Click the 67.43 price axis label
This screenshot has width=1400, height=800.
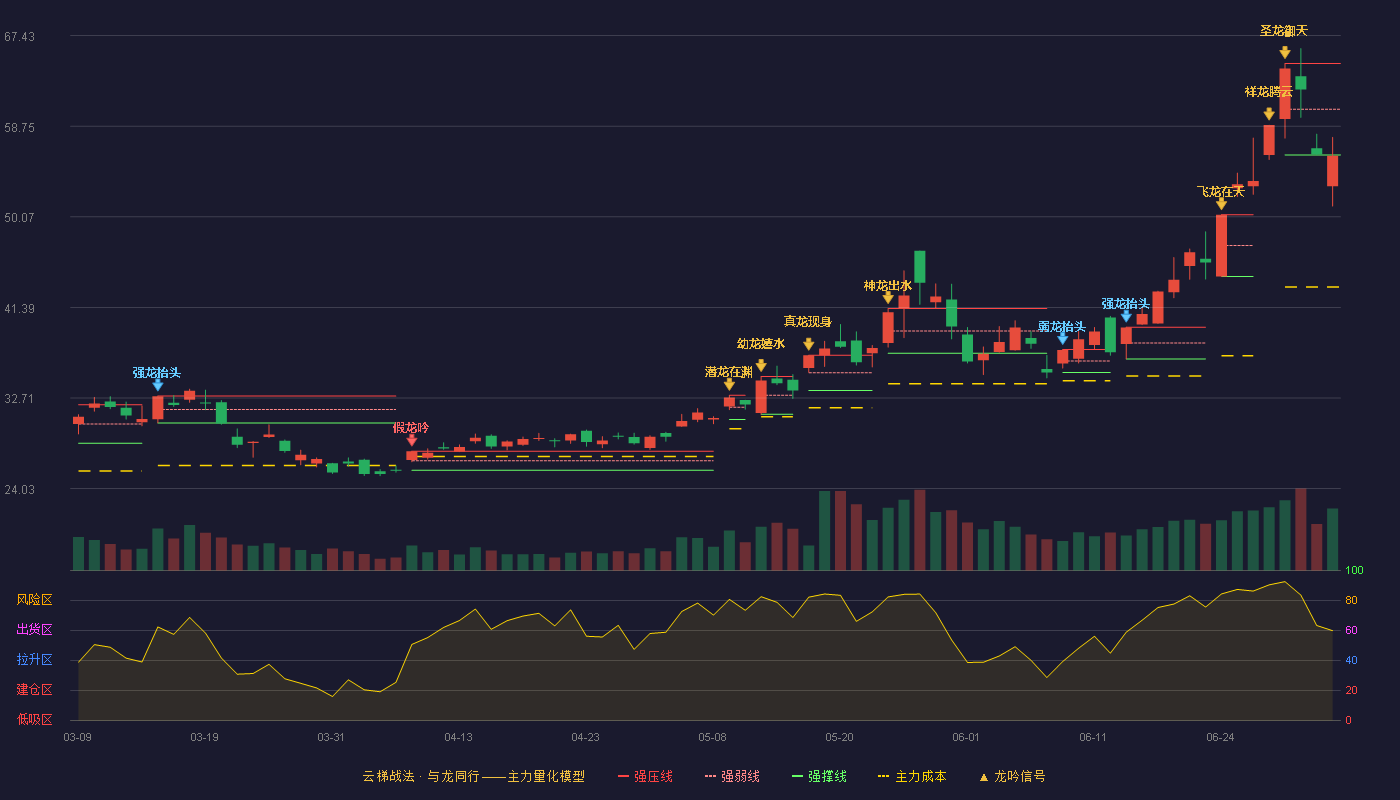[19, 37]
